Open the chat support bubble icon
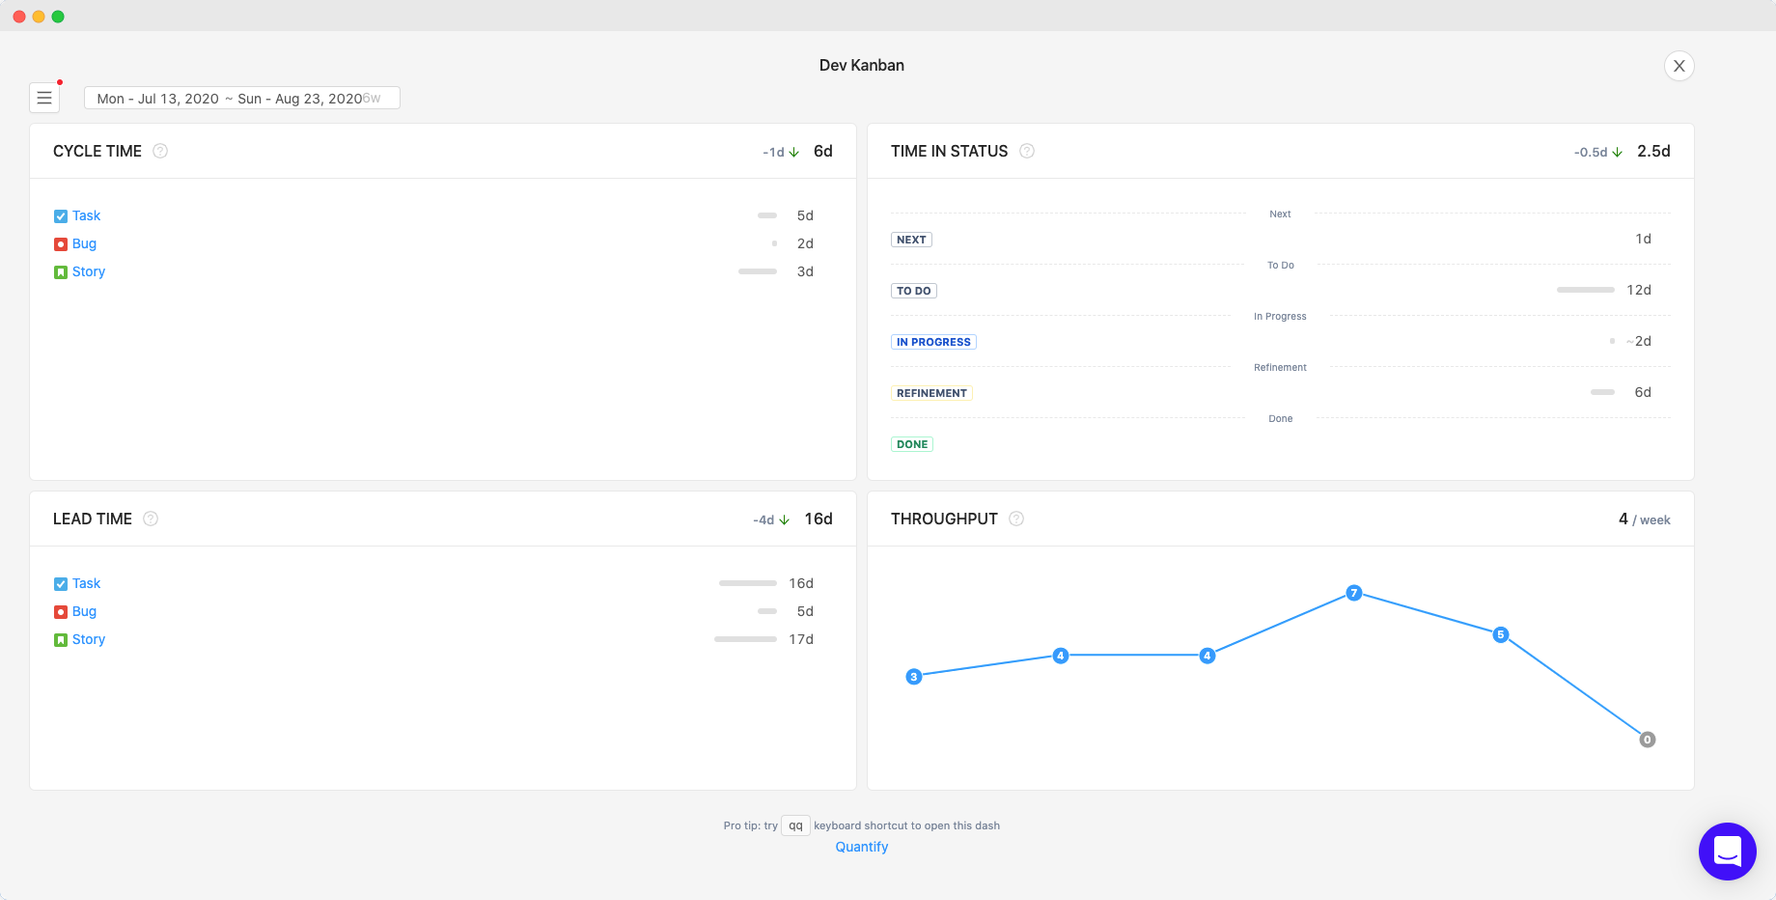The image size is (1776, 900). pos(1727,851)
